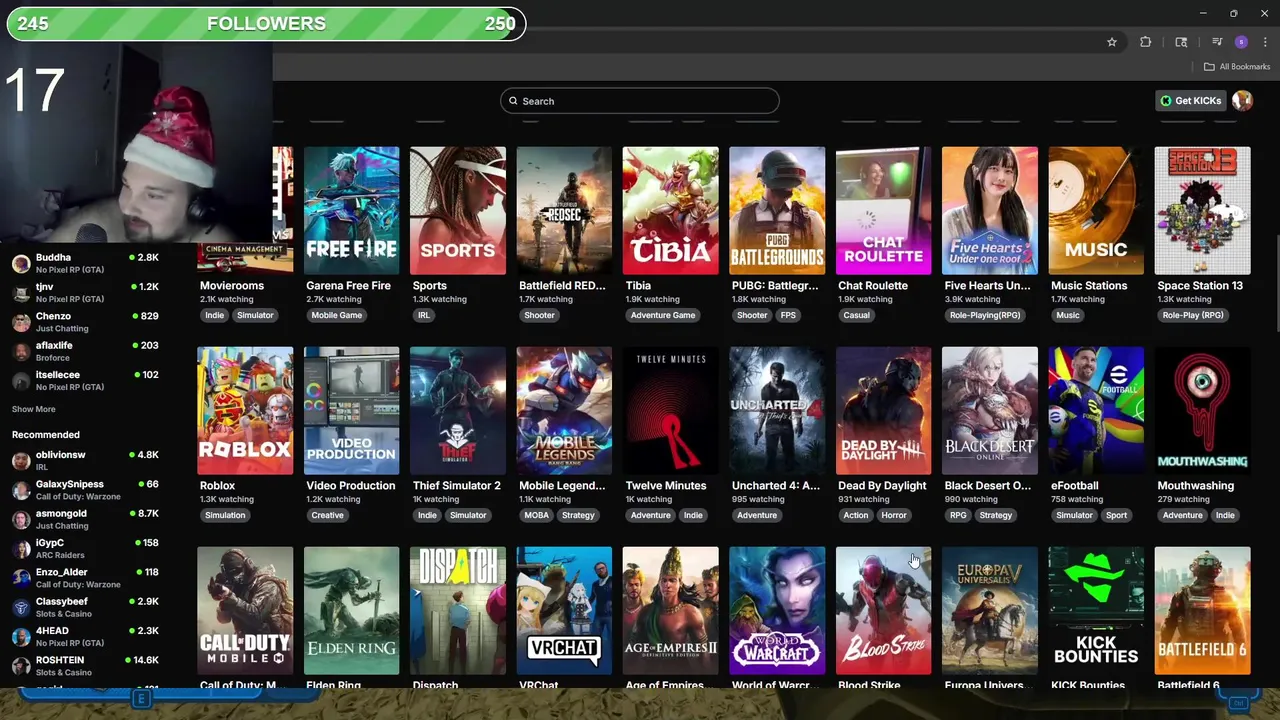Click Buddha's channel avatar in sidebar
1280x720 pixels.
[21, 264]
